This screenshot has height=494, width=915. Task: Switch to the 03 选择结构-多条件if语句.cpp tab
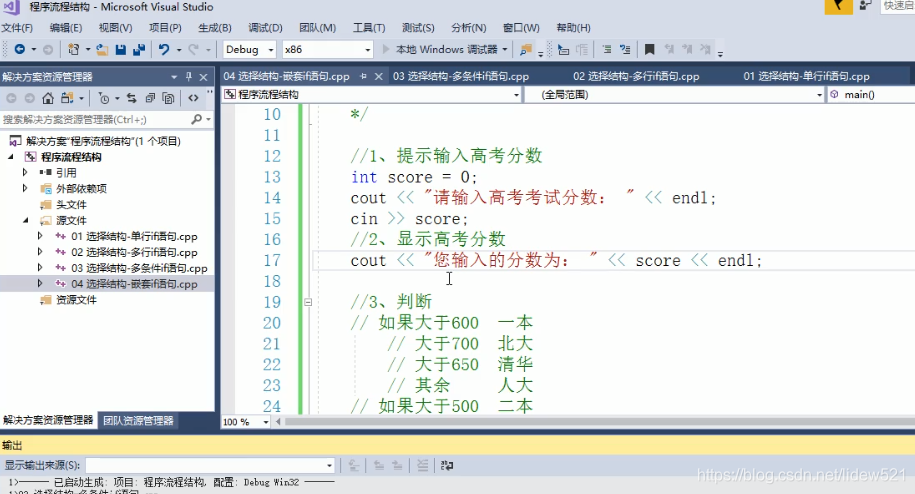click(x=460, y=76)
